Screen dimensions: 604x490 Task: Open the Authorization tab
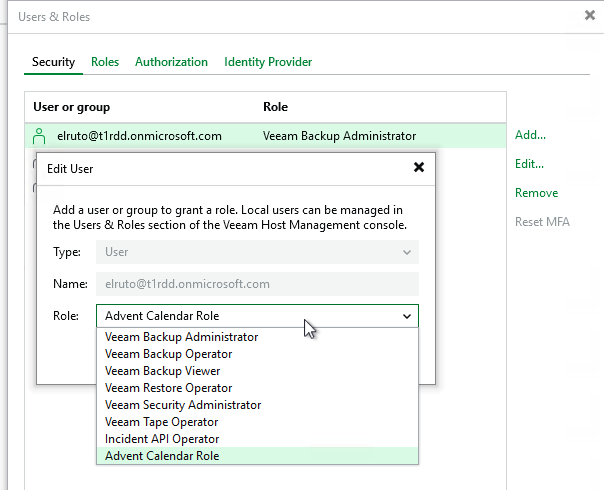tap(171, 62)
